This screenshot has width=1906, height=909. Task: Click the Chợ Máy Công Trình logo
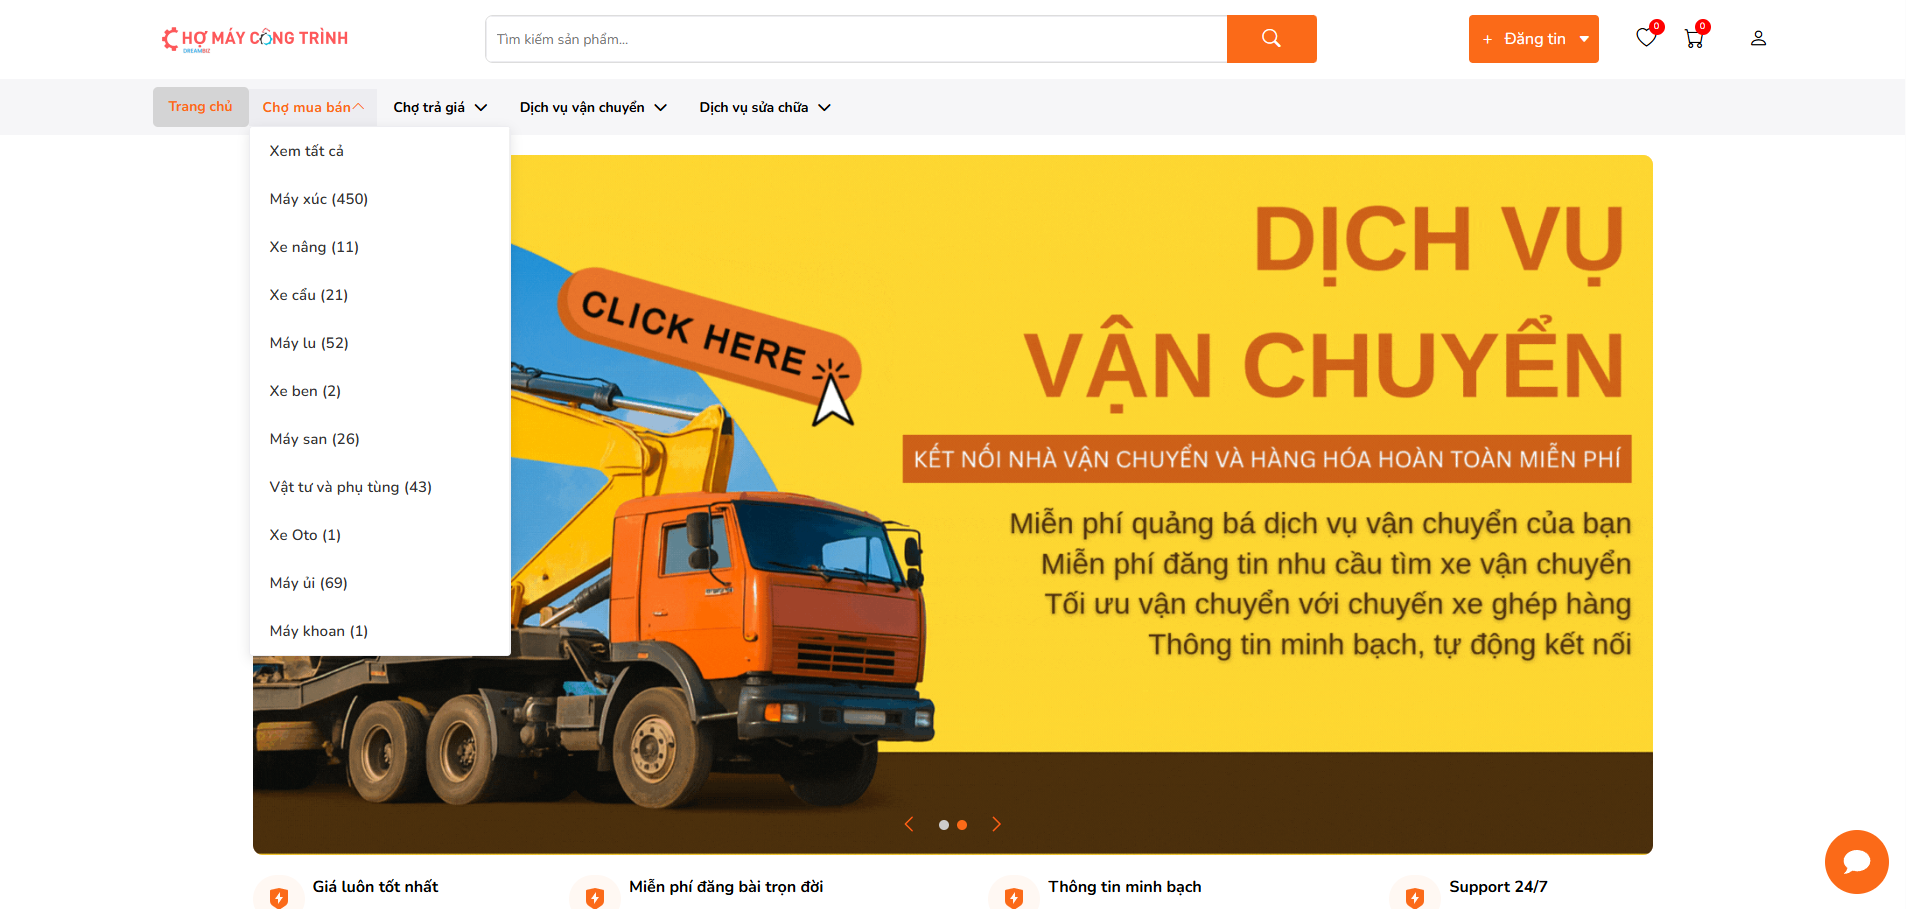click(255, 39)
